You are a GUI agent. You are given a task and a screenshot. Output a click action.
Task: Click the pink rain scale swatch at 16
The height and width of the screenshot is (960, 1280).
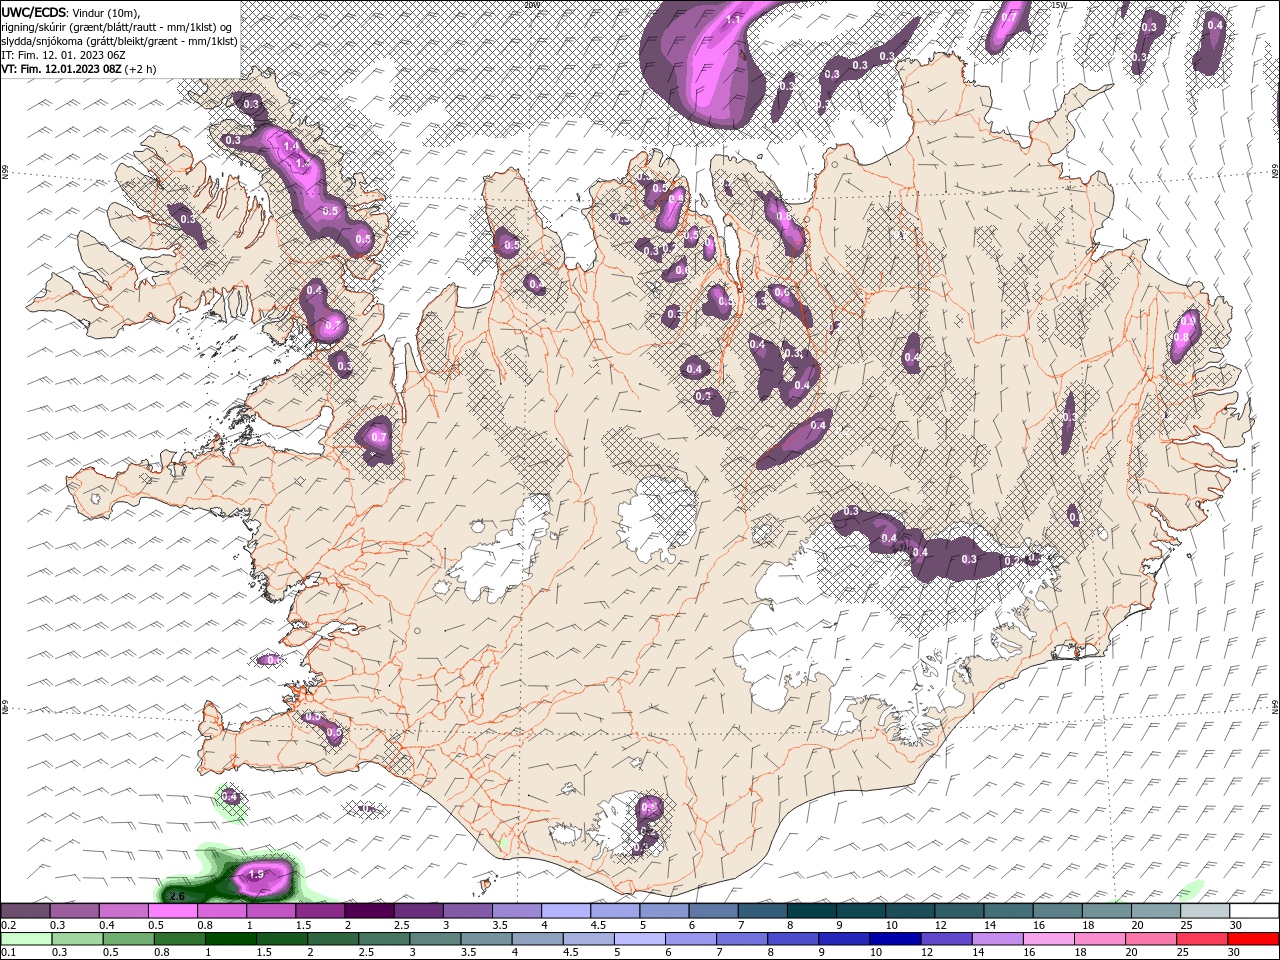coord(1048,939)
